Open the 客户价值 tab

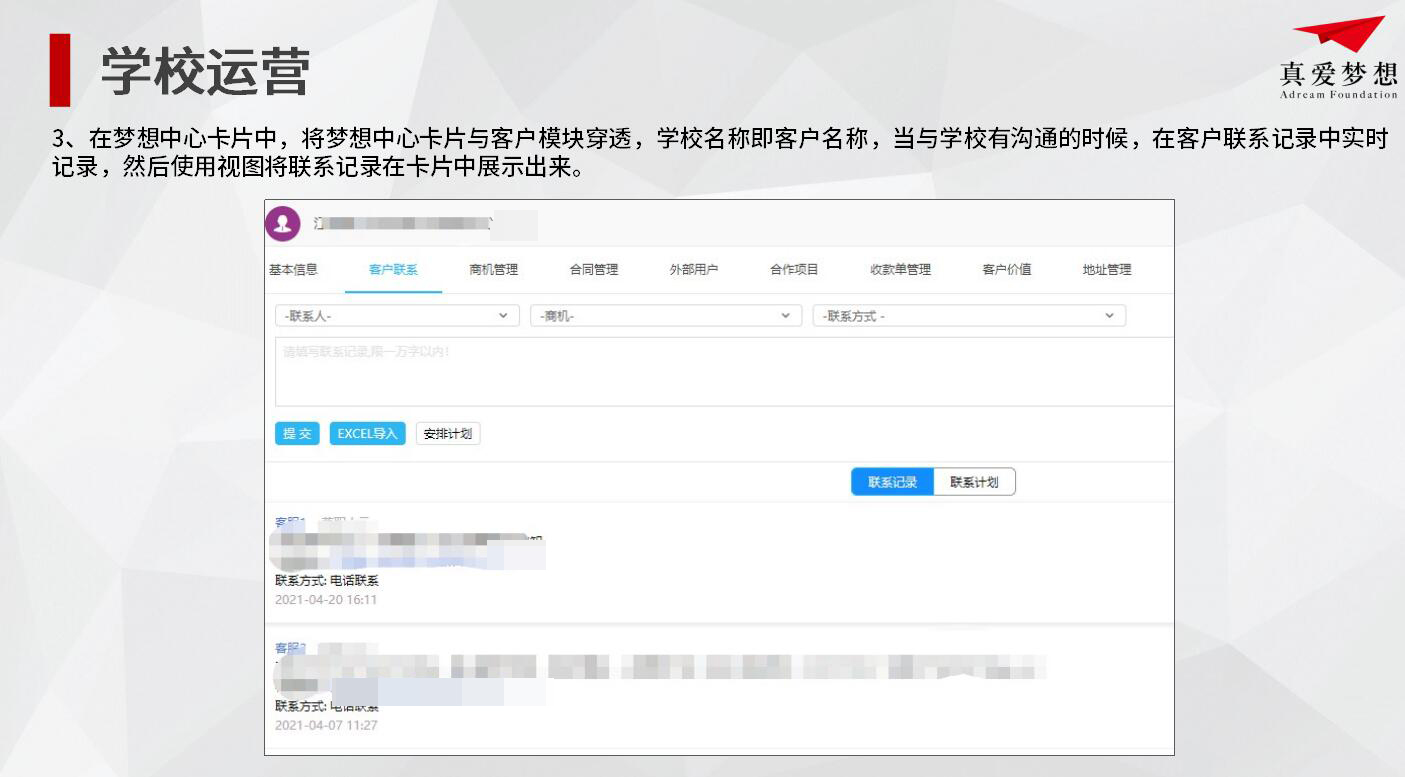pyautogui.click(x=1007, y=270)
